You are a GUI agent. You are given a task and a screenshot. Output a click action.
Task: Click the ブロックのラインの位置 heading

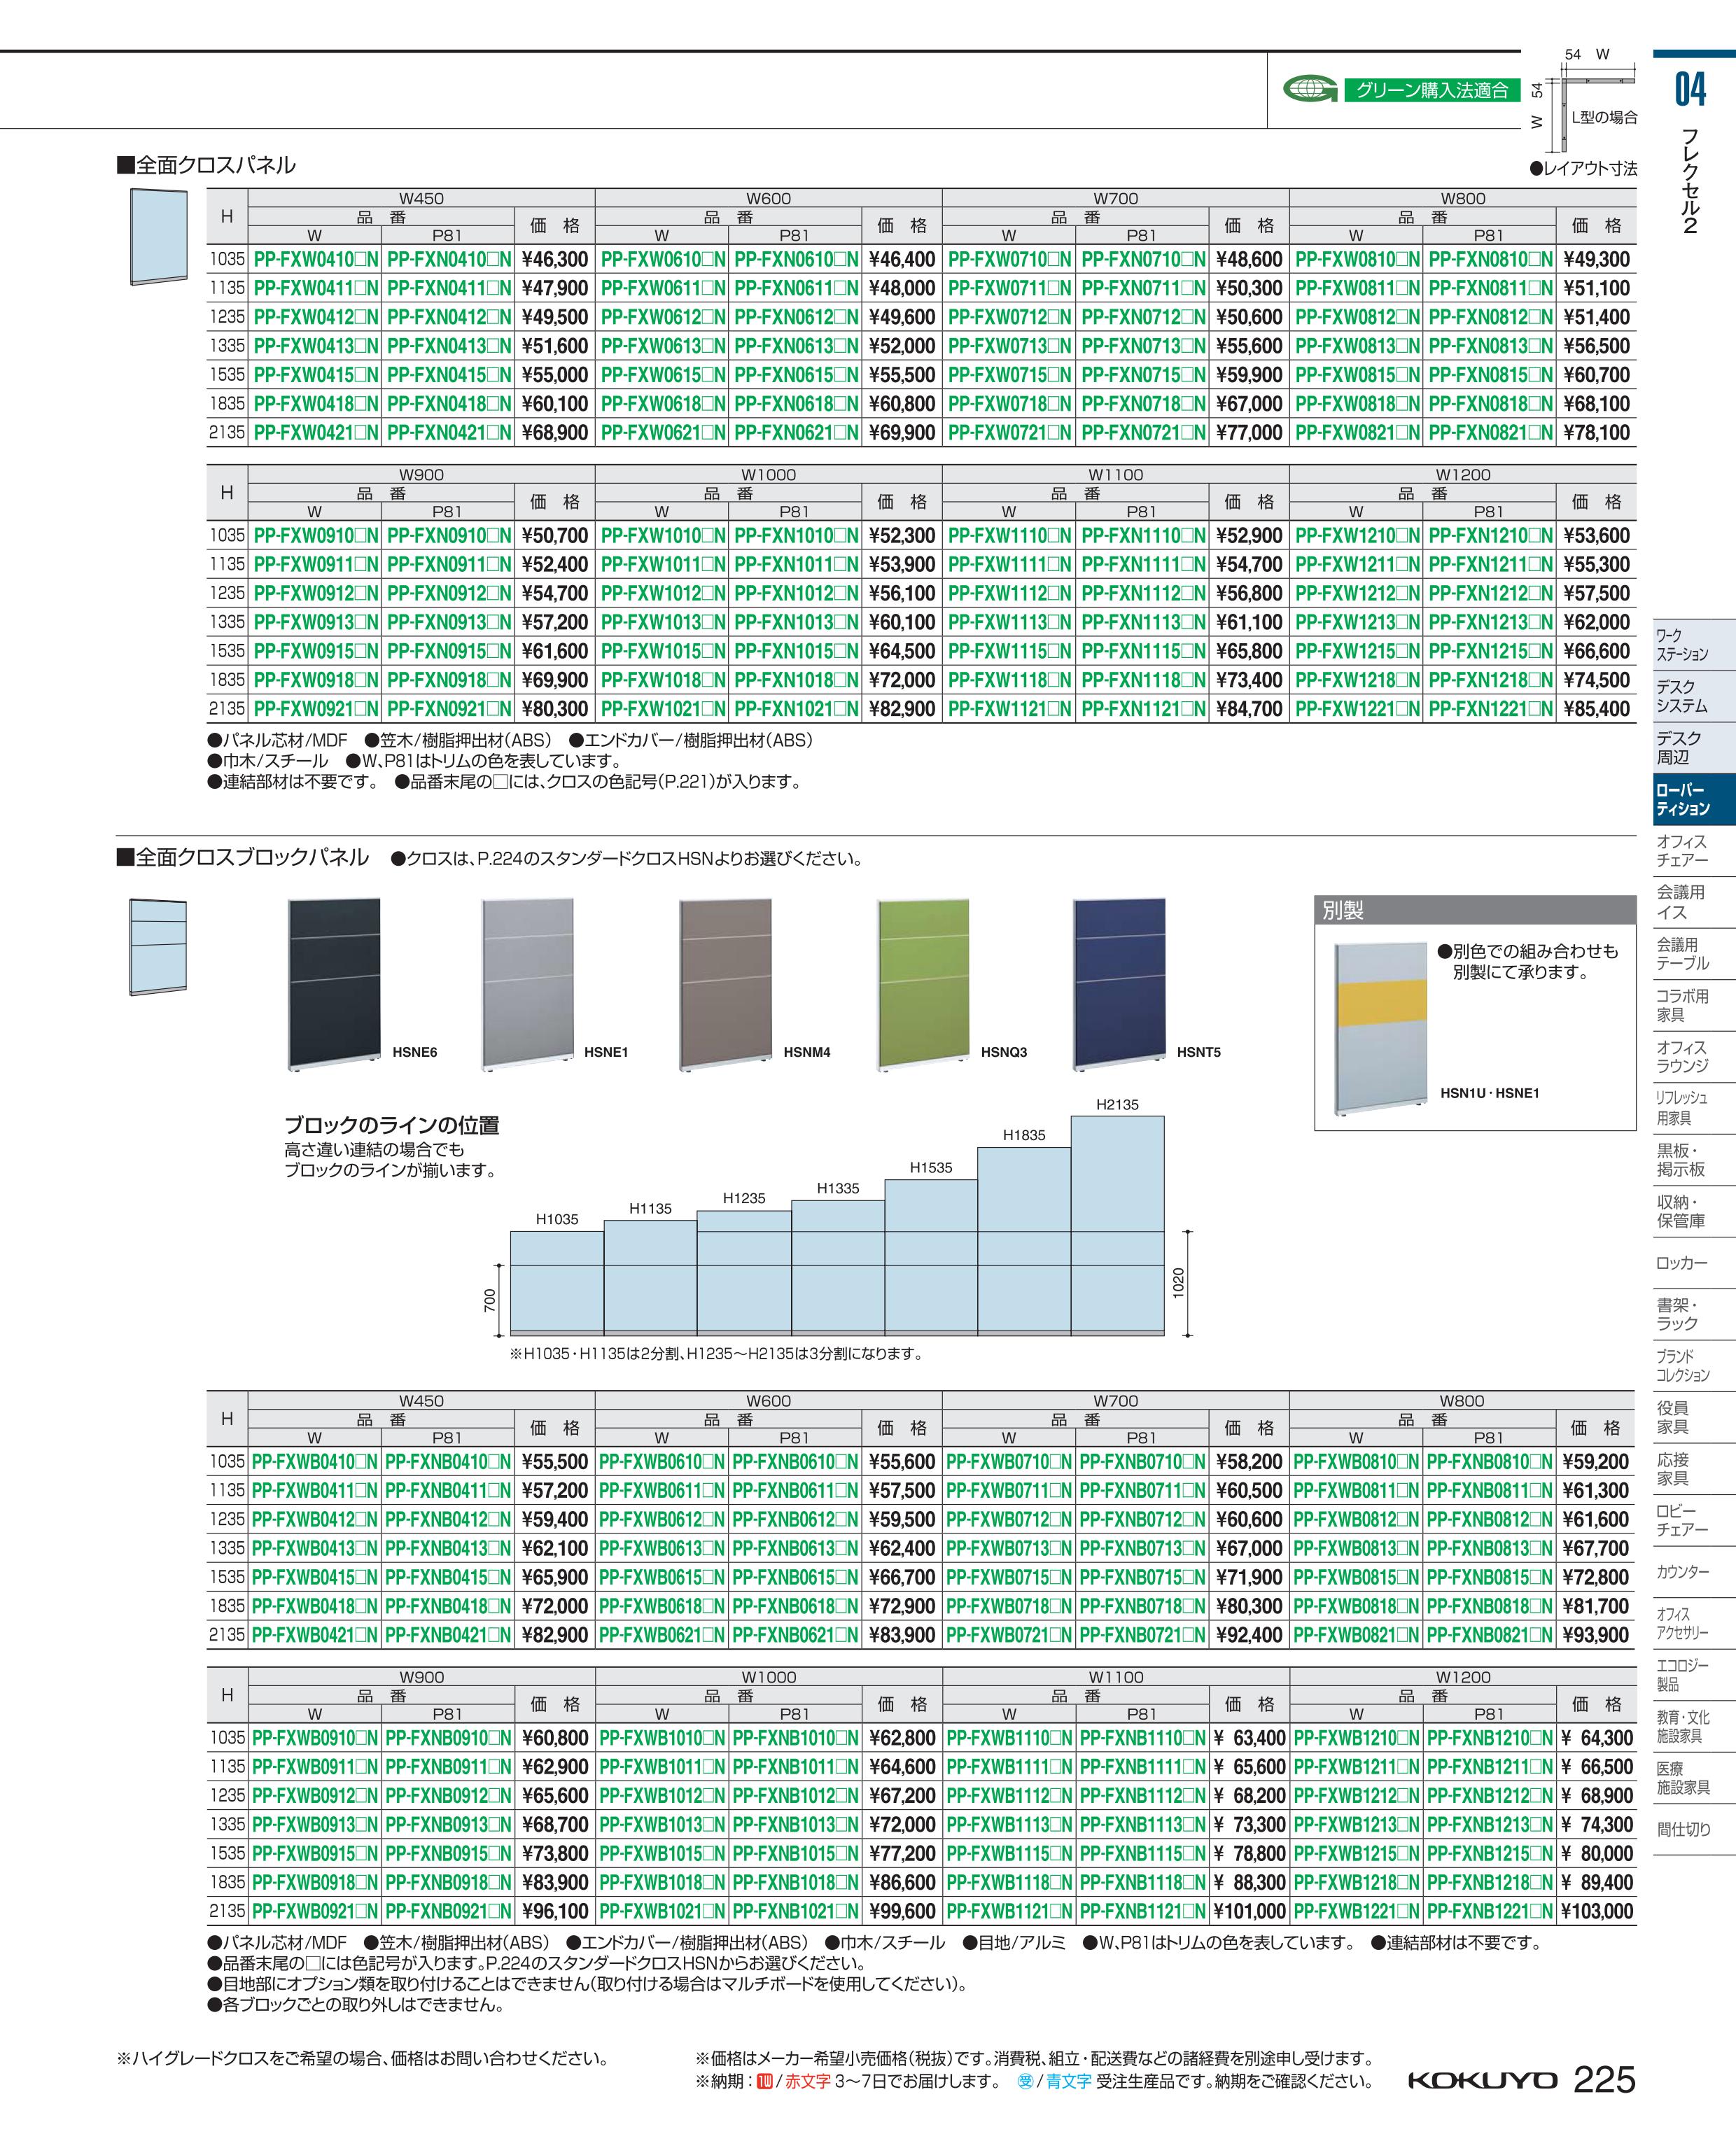click(x=391, y=1125)
